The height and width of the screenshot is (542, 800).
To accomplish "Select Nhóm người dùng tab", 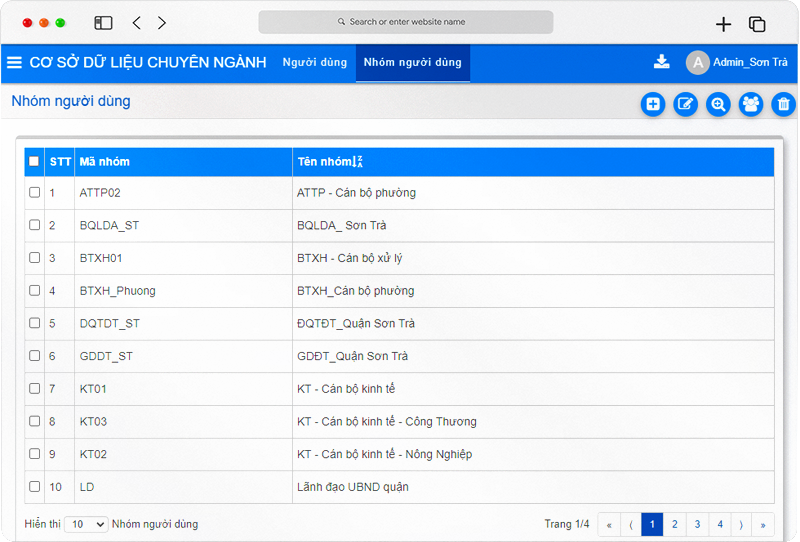I will (x=412, y=62).
